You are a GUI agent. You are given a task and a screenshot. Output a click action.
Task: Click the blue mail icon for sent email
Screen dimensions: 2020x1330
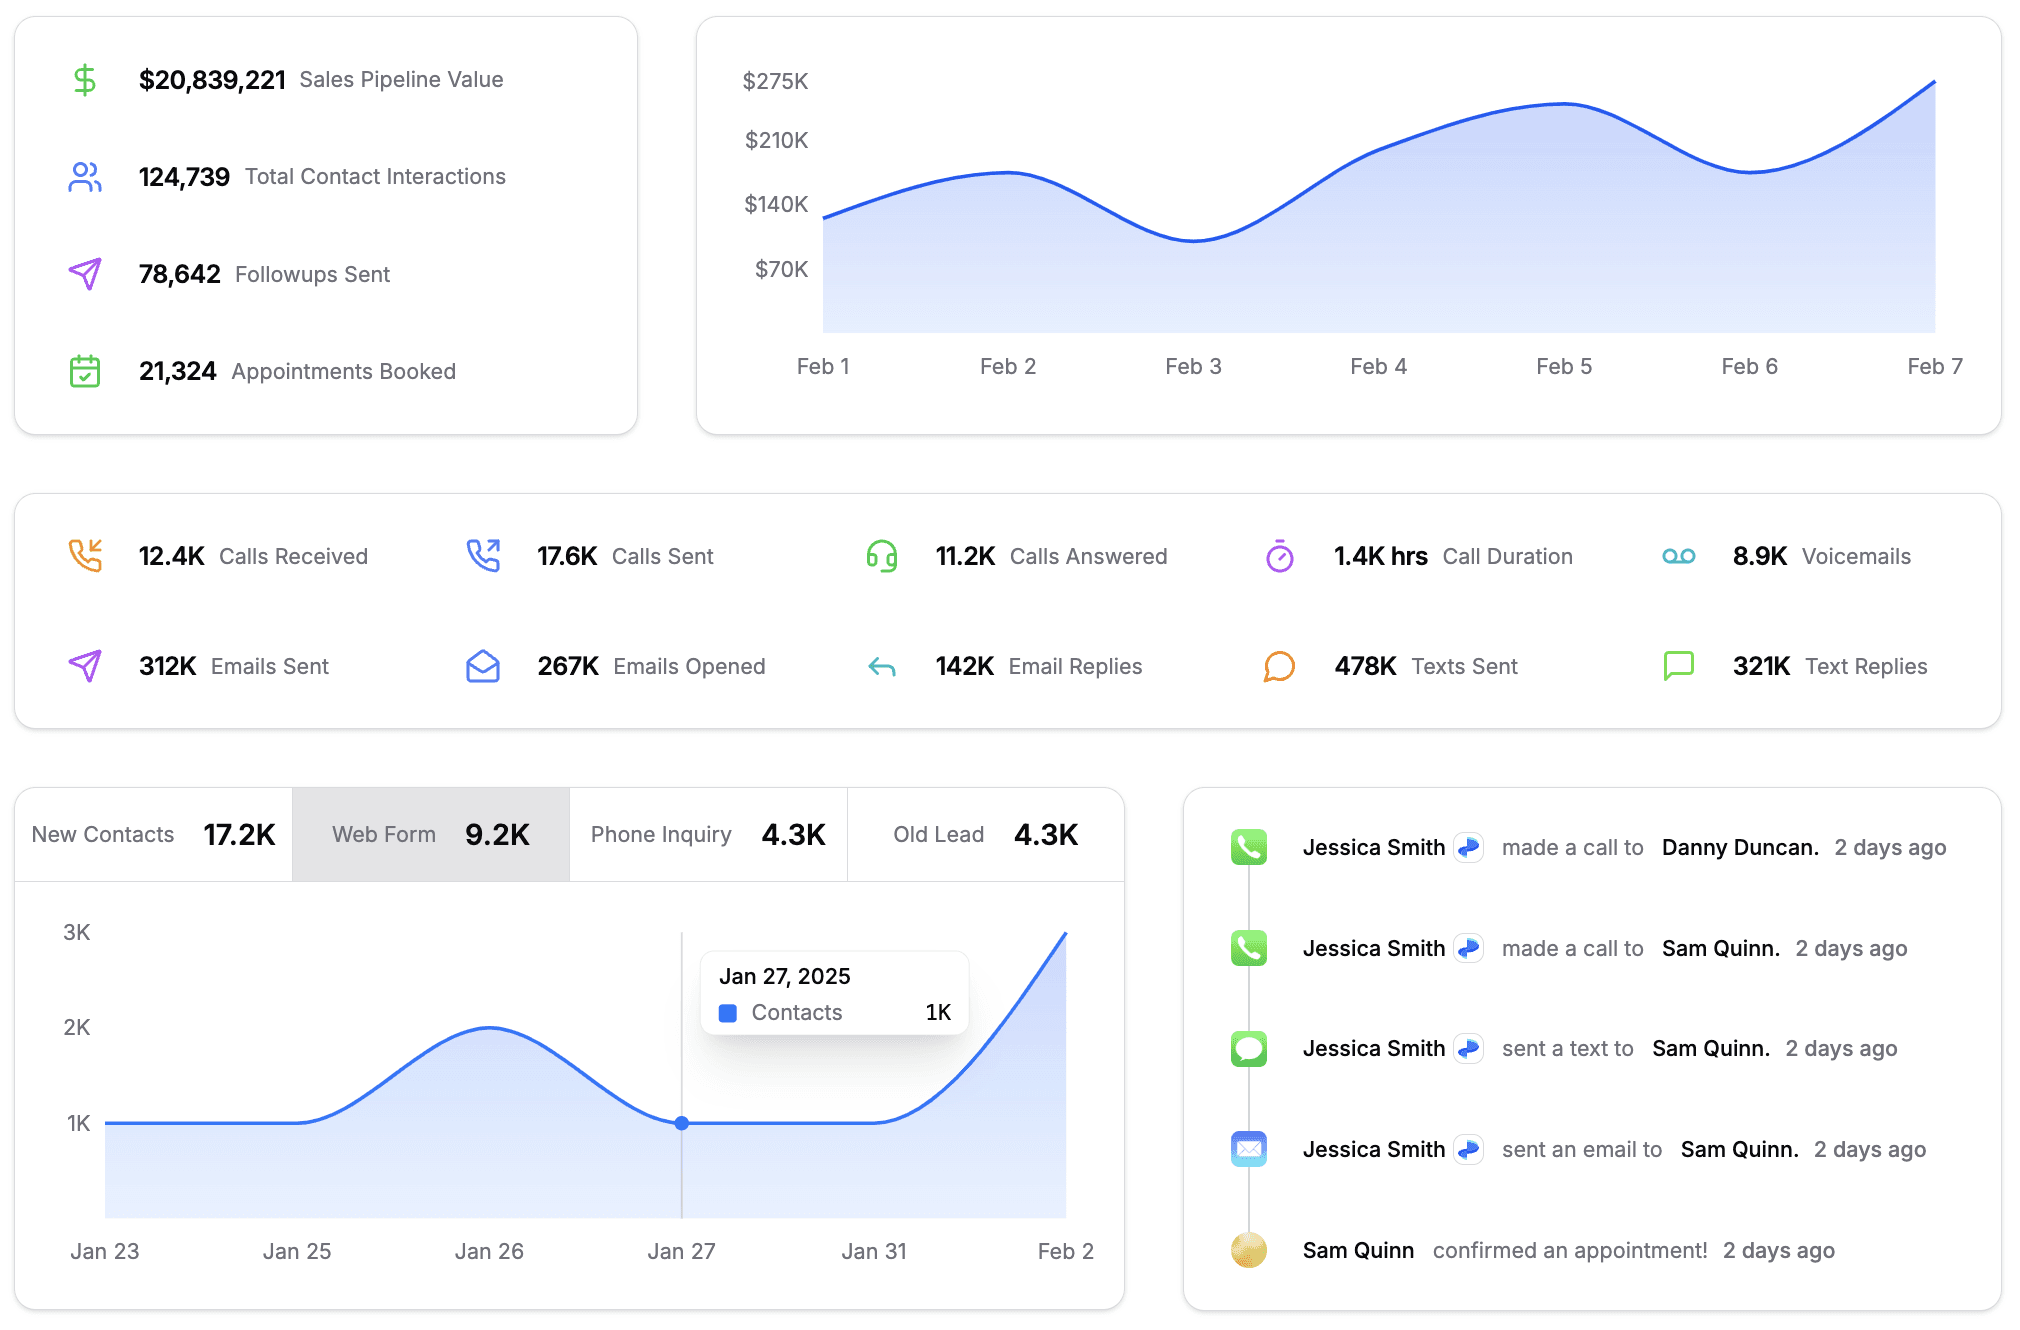pyautogui.click(x=1249, y=1149)
